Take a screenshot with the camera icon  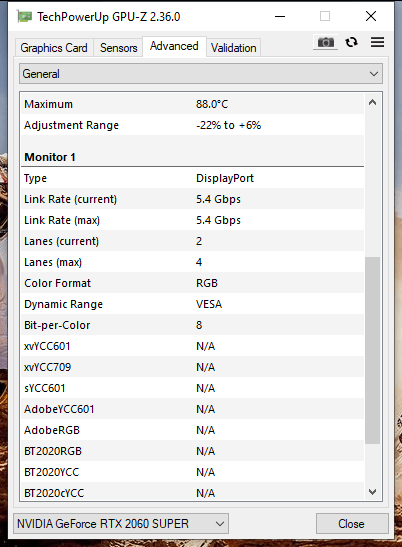point(325,43)
